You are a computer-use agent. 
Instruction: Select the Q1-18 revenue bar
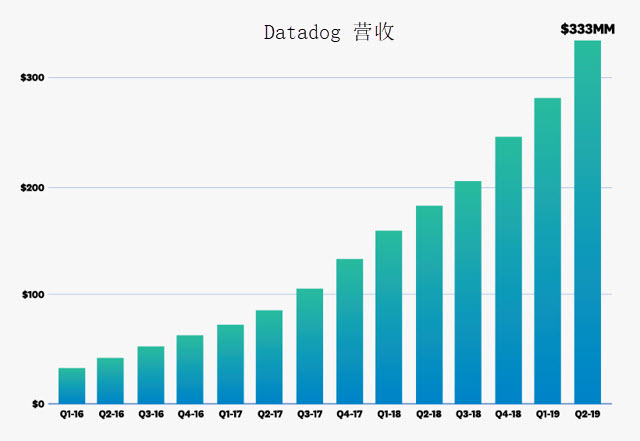(389, 317)
